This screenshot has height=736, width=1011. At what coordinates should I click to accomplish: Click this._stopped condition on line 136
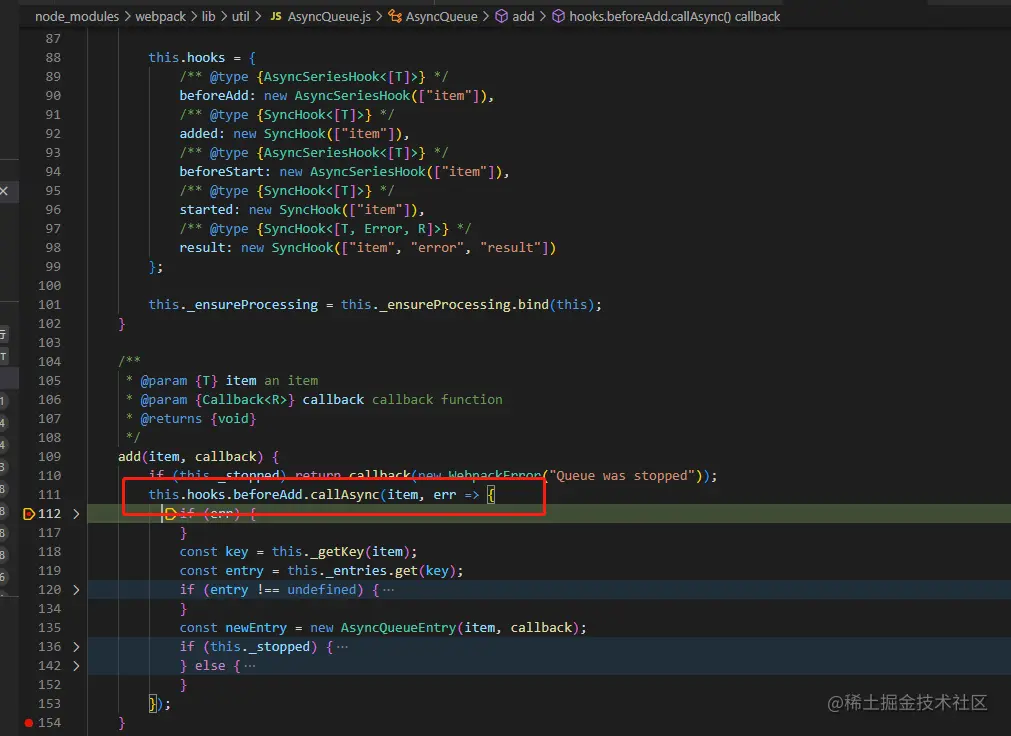pyautogui.click(x=260, y=646)
